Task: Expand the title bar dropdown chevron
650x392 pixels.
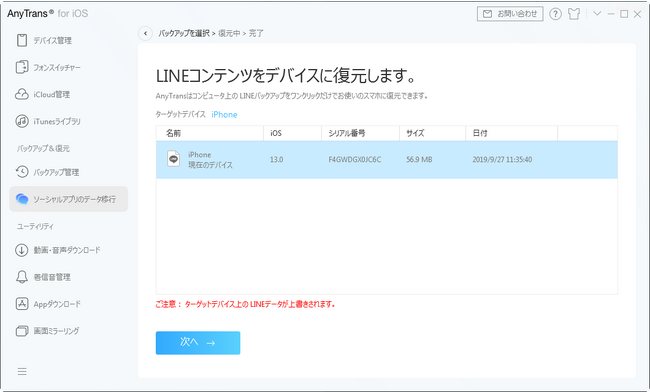Action: [597, 14]
